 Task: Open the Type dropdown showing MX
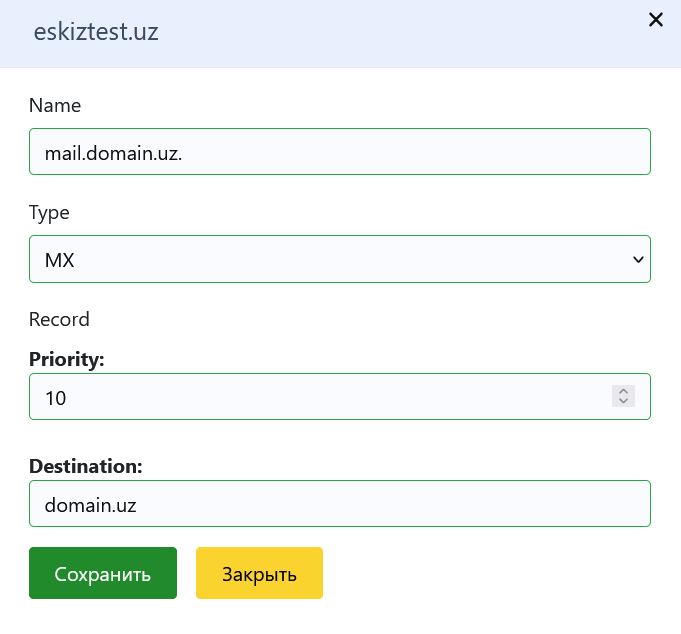(x=340, y=259)
